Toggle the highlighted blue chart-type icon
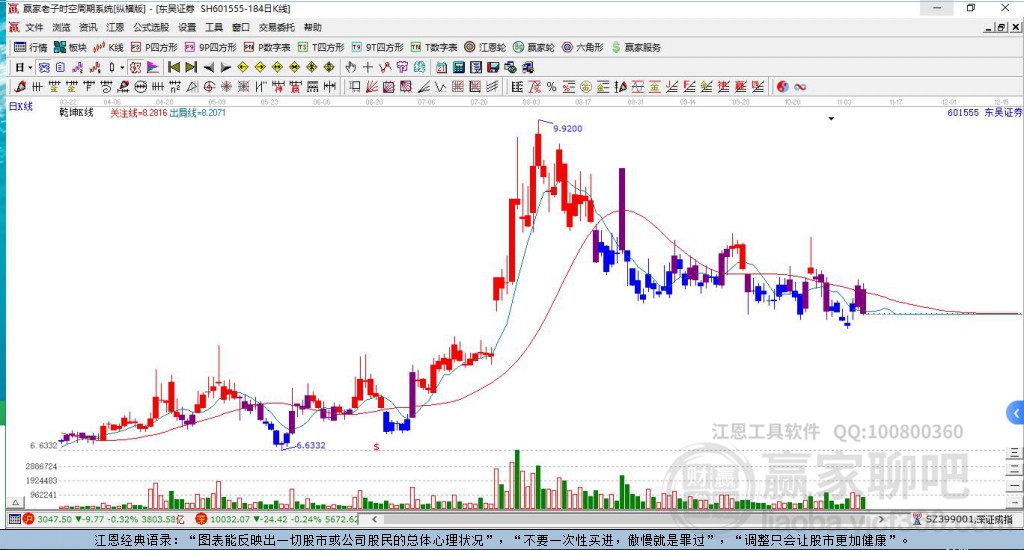 [44, 67]
